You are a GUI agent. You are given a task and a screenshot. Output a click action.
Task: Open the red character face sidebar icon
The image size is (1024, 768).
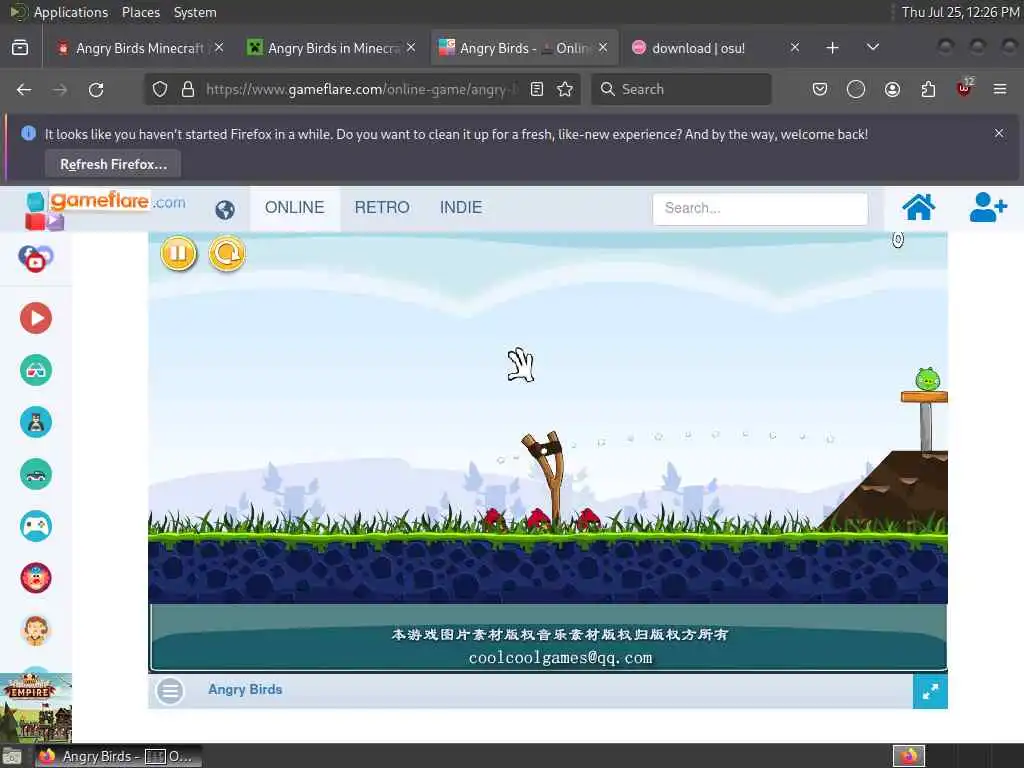tap(36, 578)
